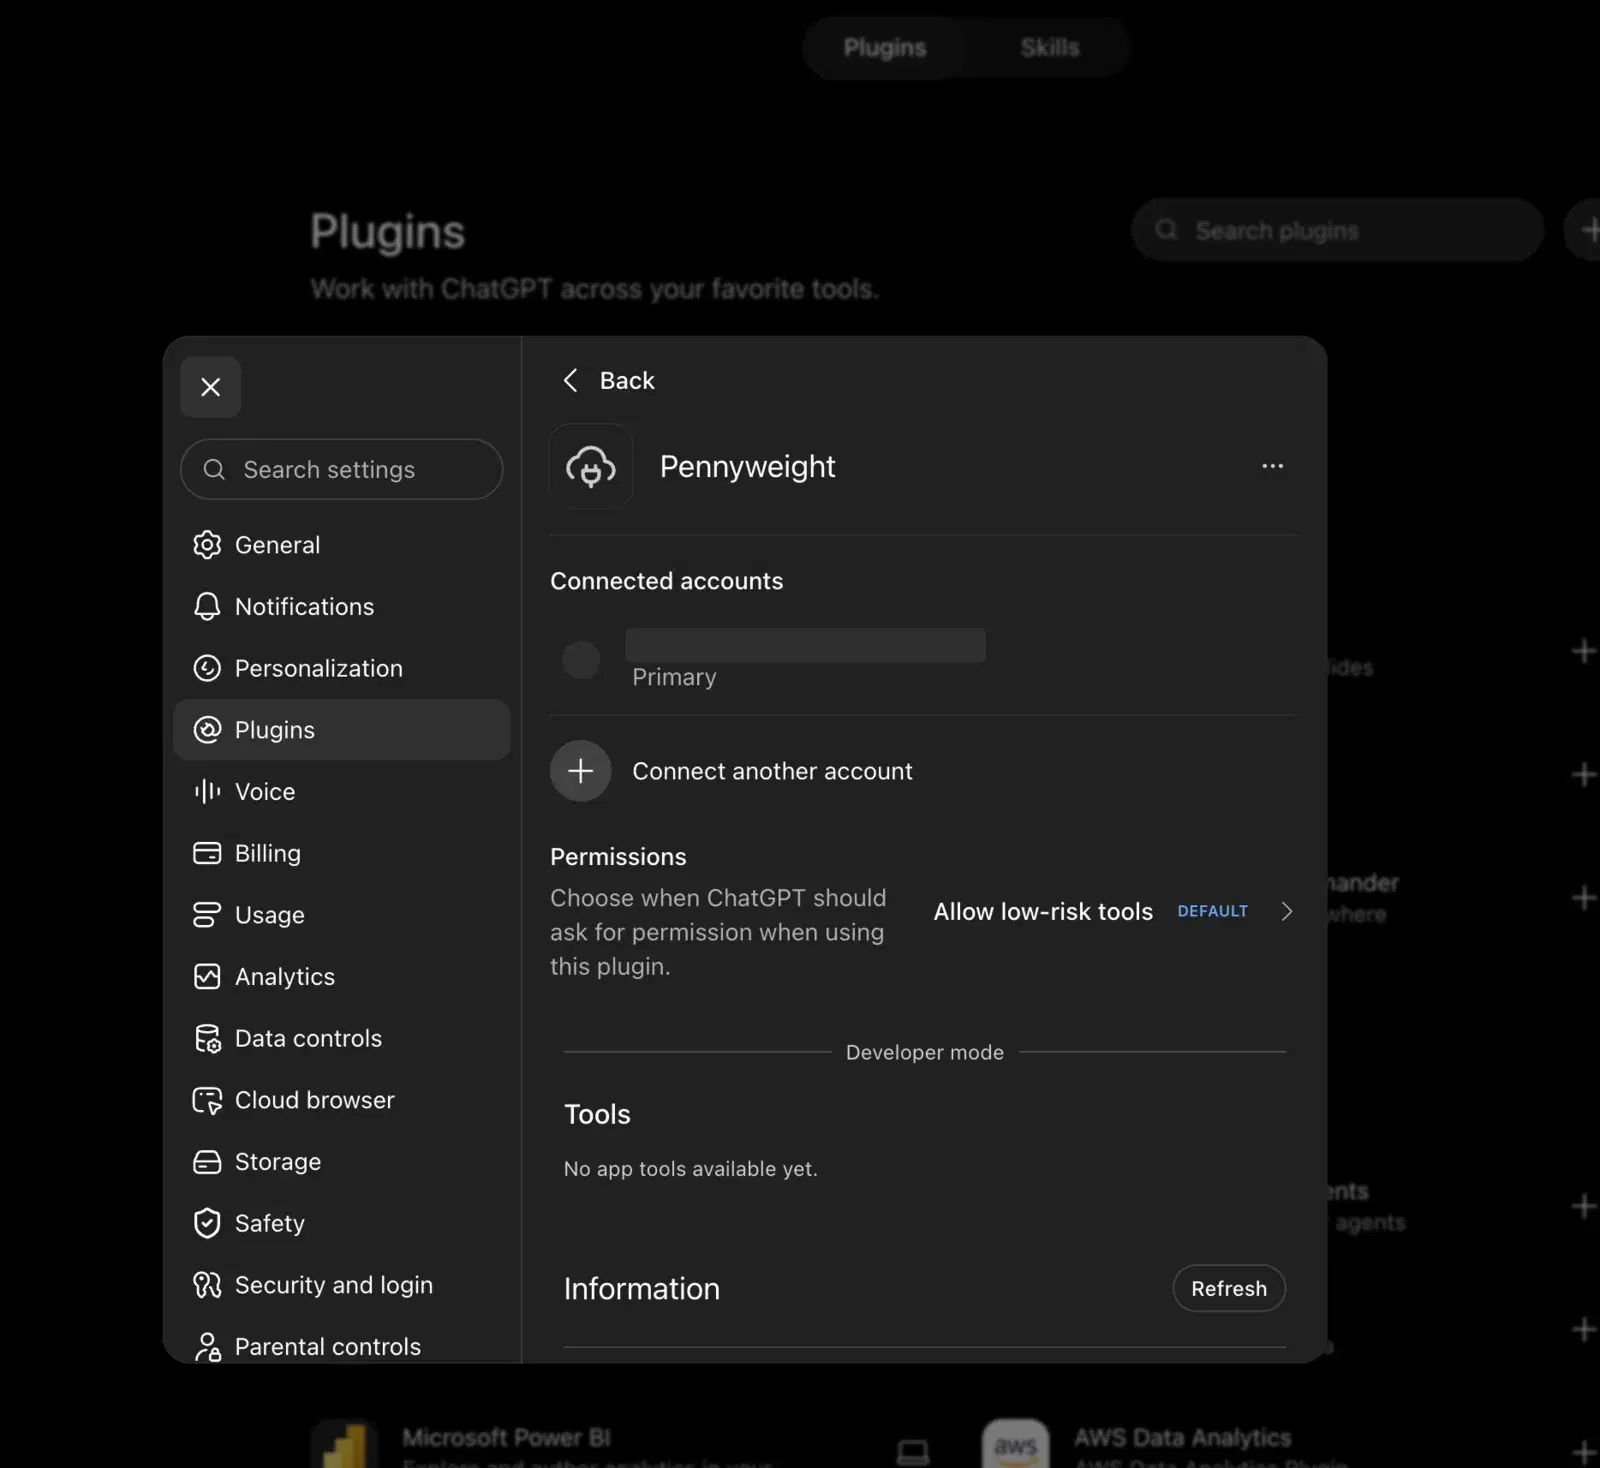1600x1468 pixels.
Task: Select the Primary connected account row
Action: pyautogui.click(x=924, y=659)
